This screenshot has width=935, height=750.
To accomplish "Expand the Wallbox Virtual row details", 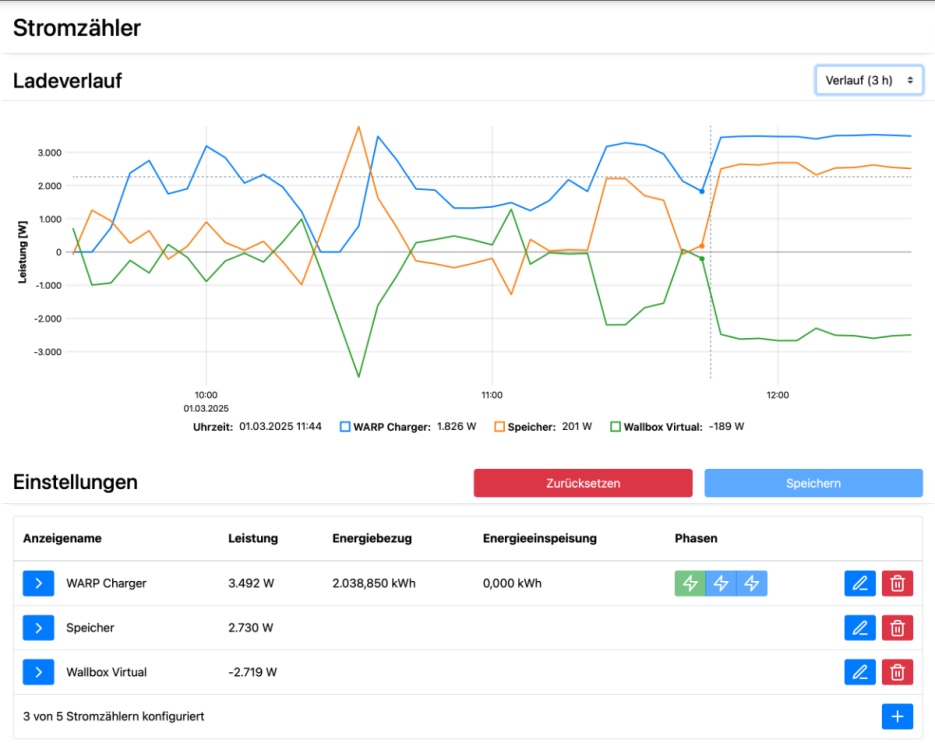I will pos(38,672).
